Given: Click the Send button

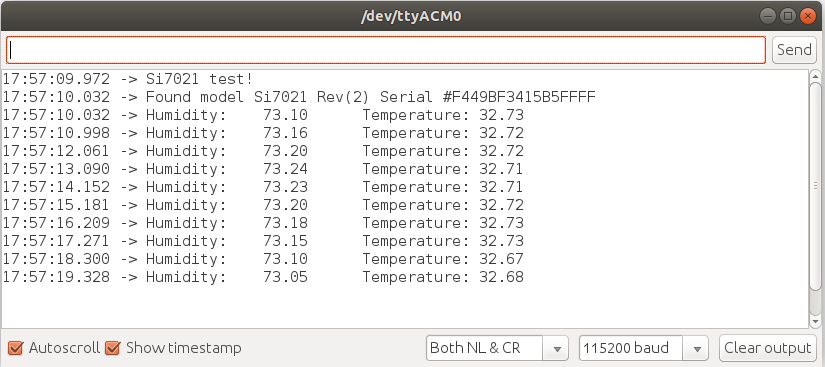Looking at the screenshot, I should pos(794,50).
